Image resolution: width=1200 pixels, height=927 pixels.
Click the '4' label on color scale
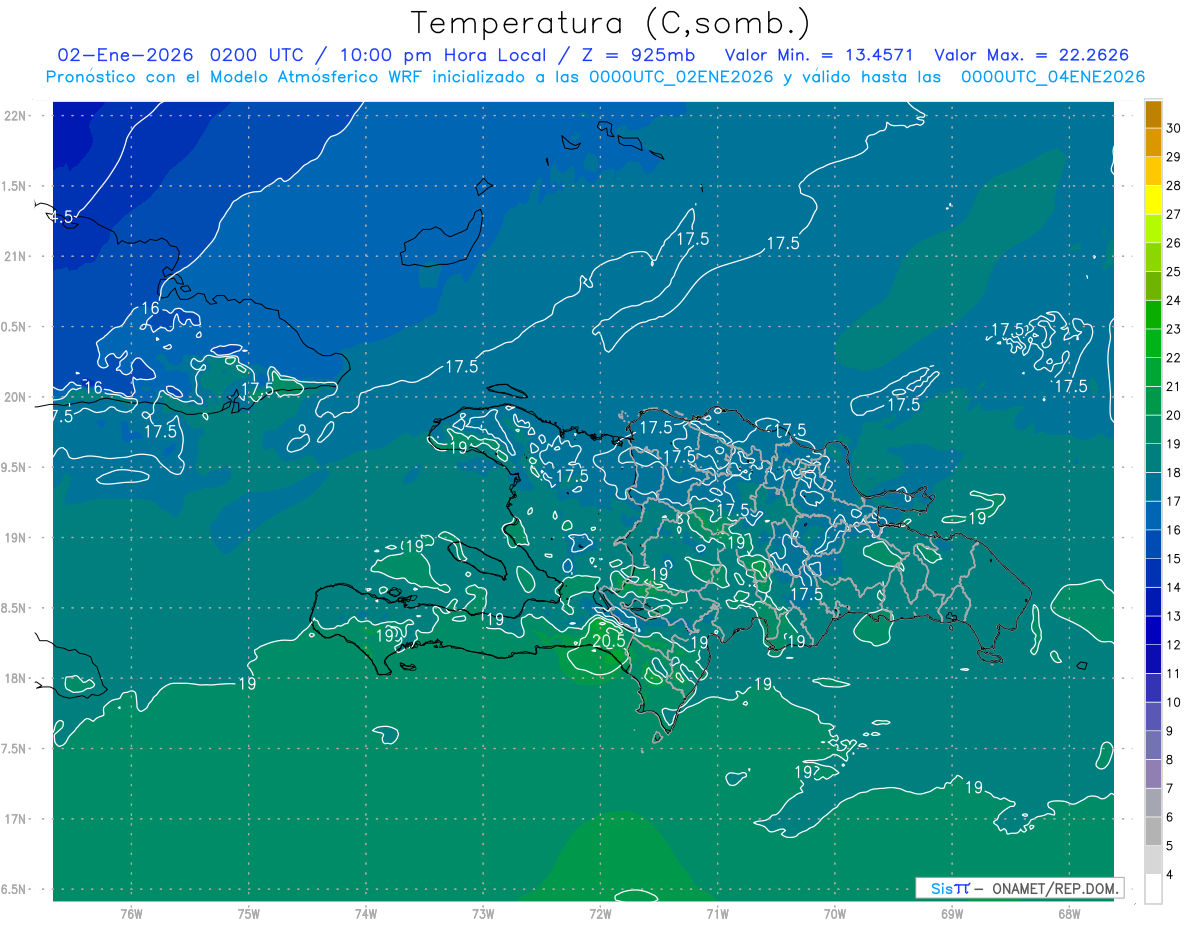(1169, 874)
